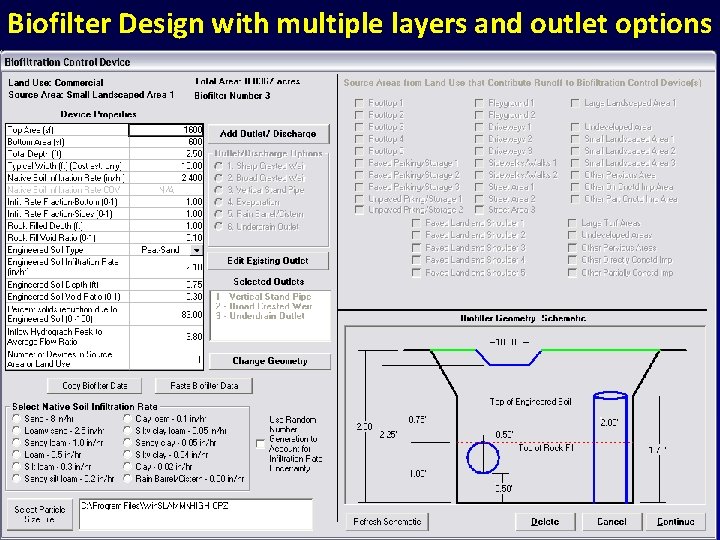Viewport: 720px width, 540px height.
Task: Select '2 - Broad Crested Weir' in Selected Outlets
Action: pyautogui.click(x=264, y=306)
